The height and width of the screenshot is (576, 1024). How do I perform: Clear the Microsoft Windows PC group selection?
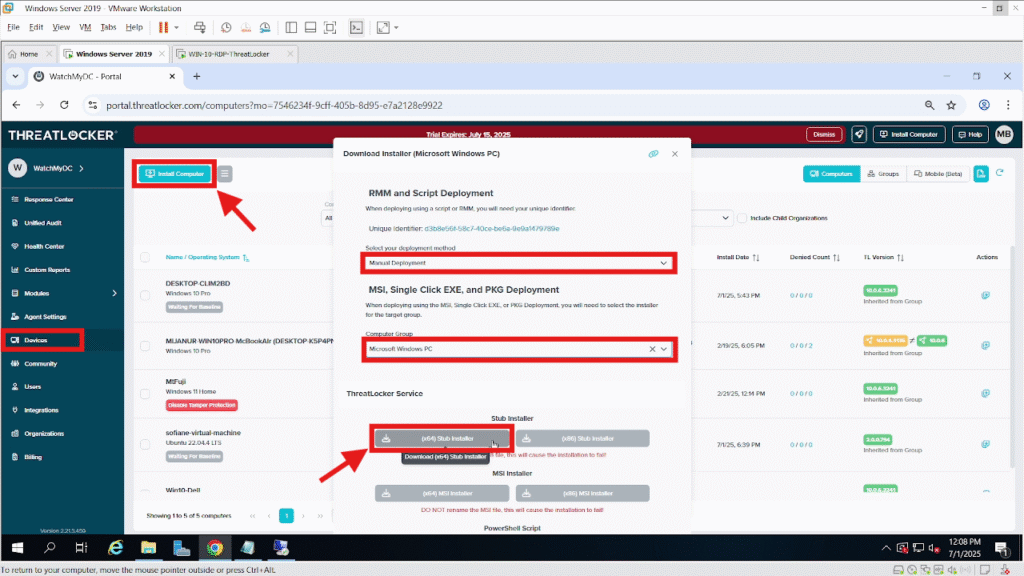point(652,349)
